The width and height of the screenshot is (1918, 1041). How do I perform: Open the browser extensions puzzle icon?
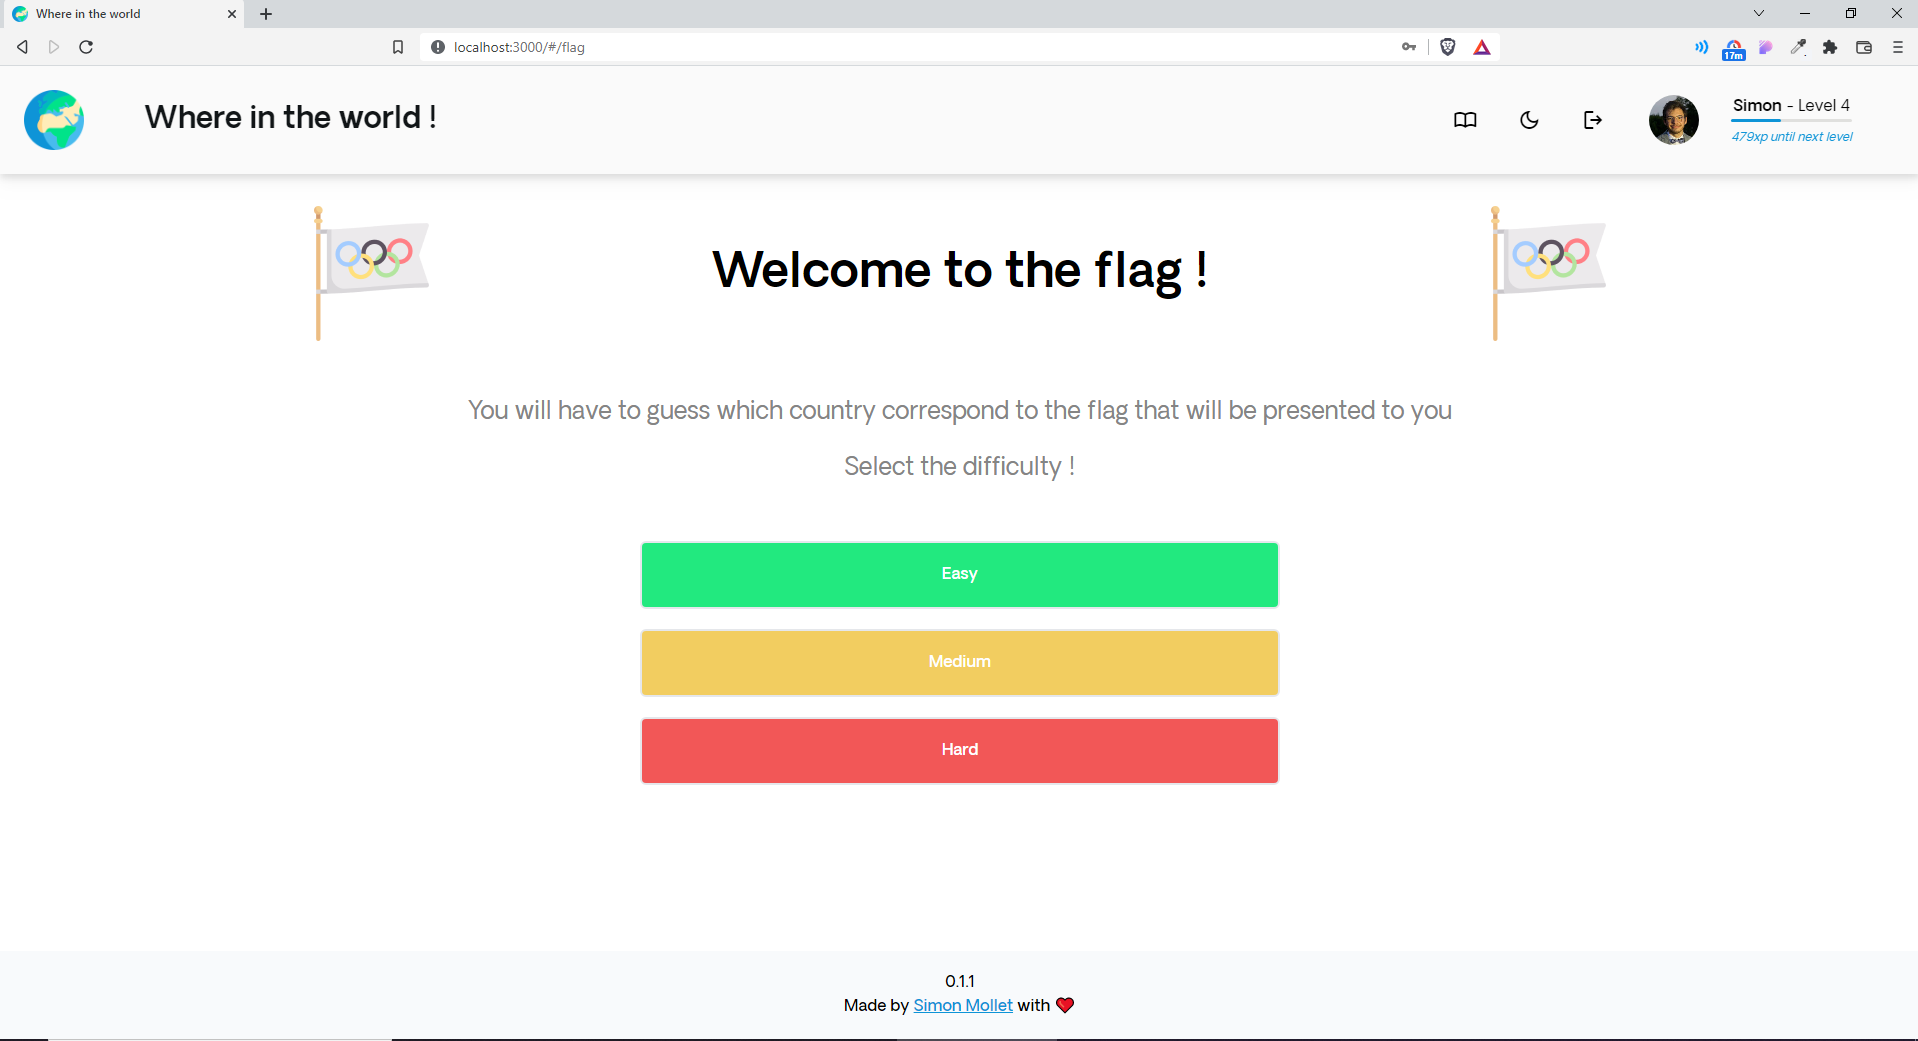point(1830,47)
